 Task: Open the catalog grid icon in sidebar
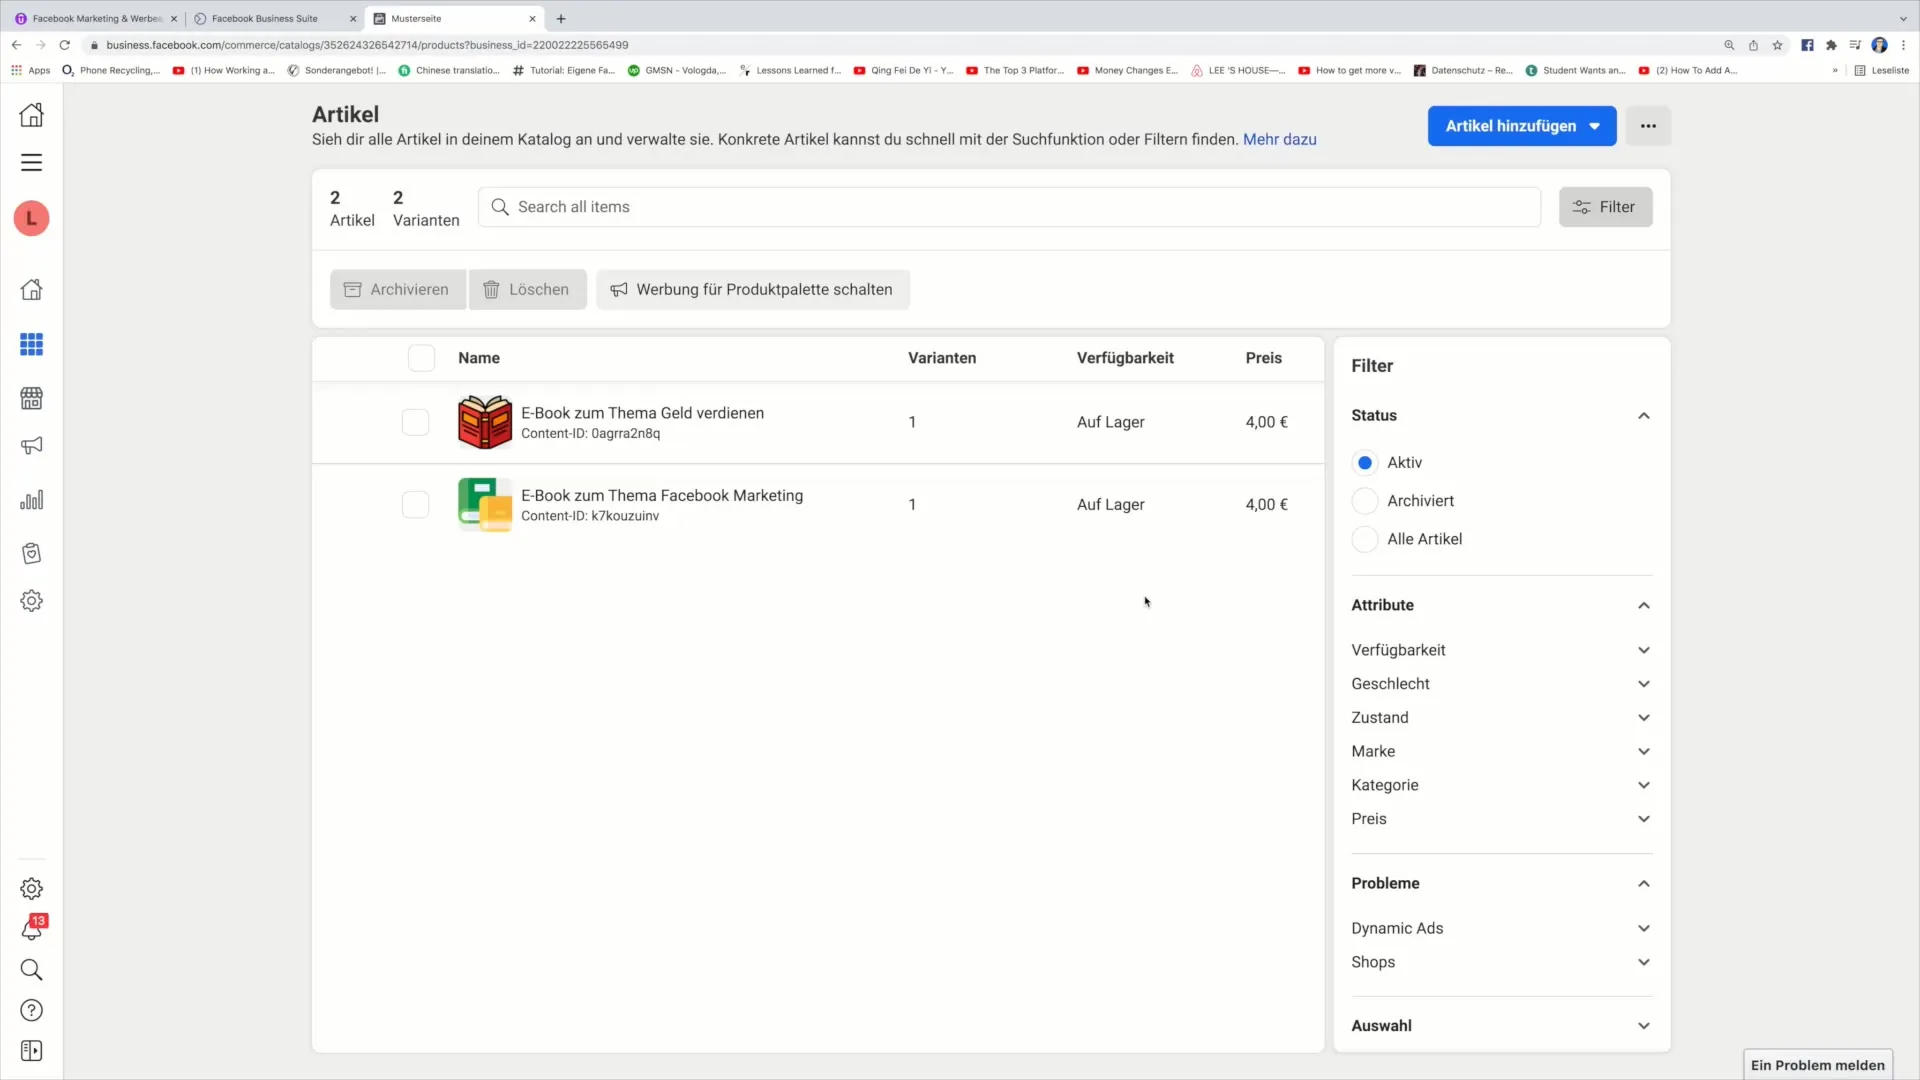point(31,344)
